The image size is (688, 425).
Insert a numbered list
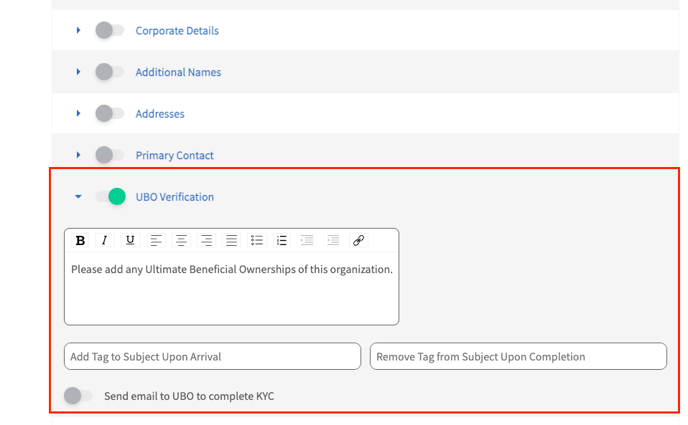282,240
